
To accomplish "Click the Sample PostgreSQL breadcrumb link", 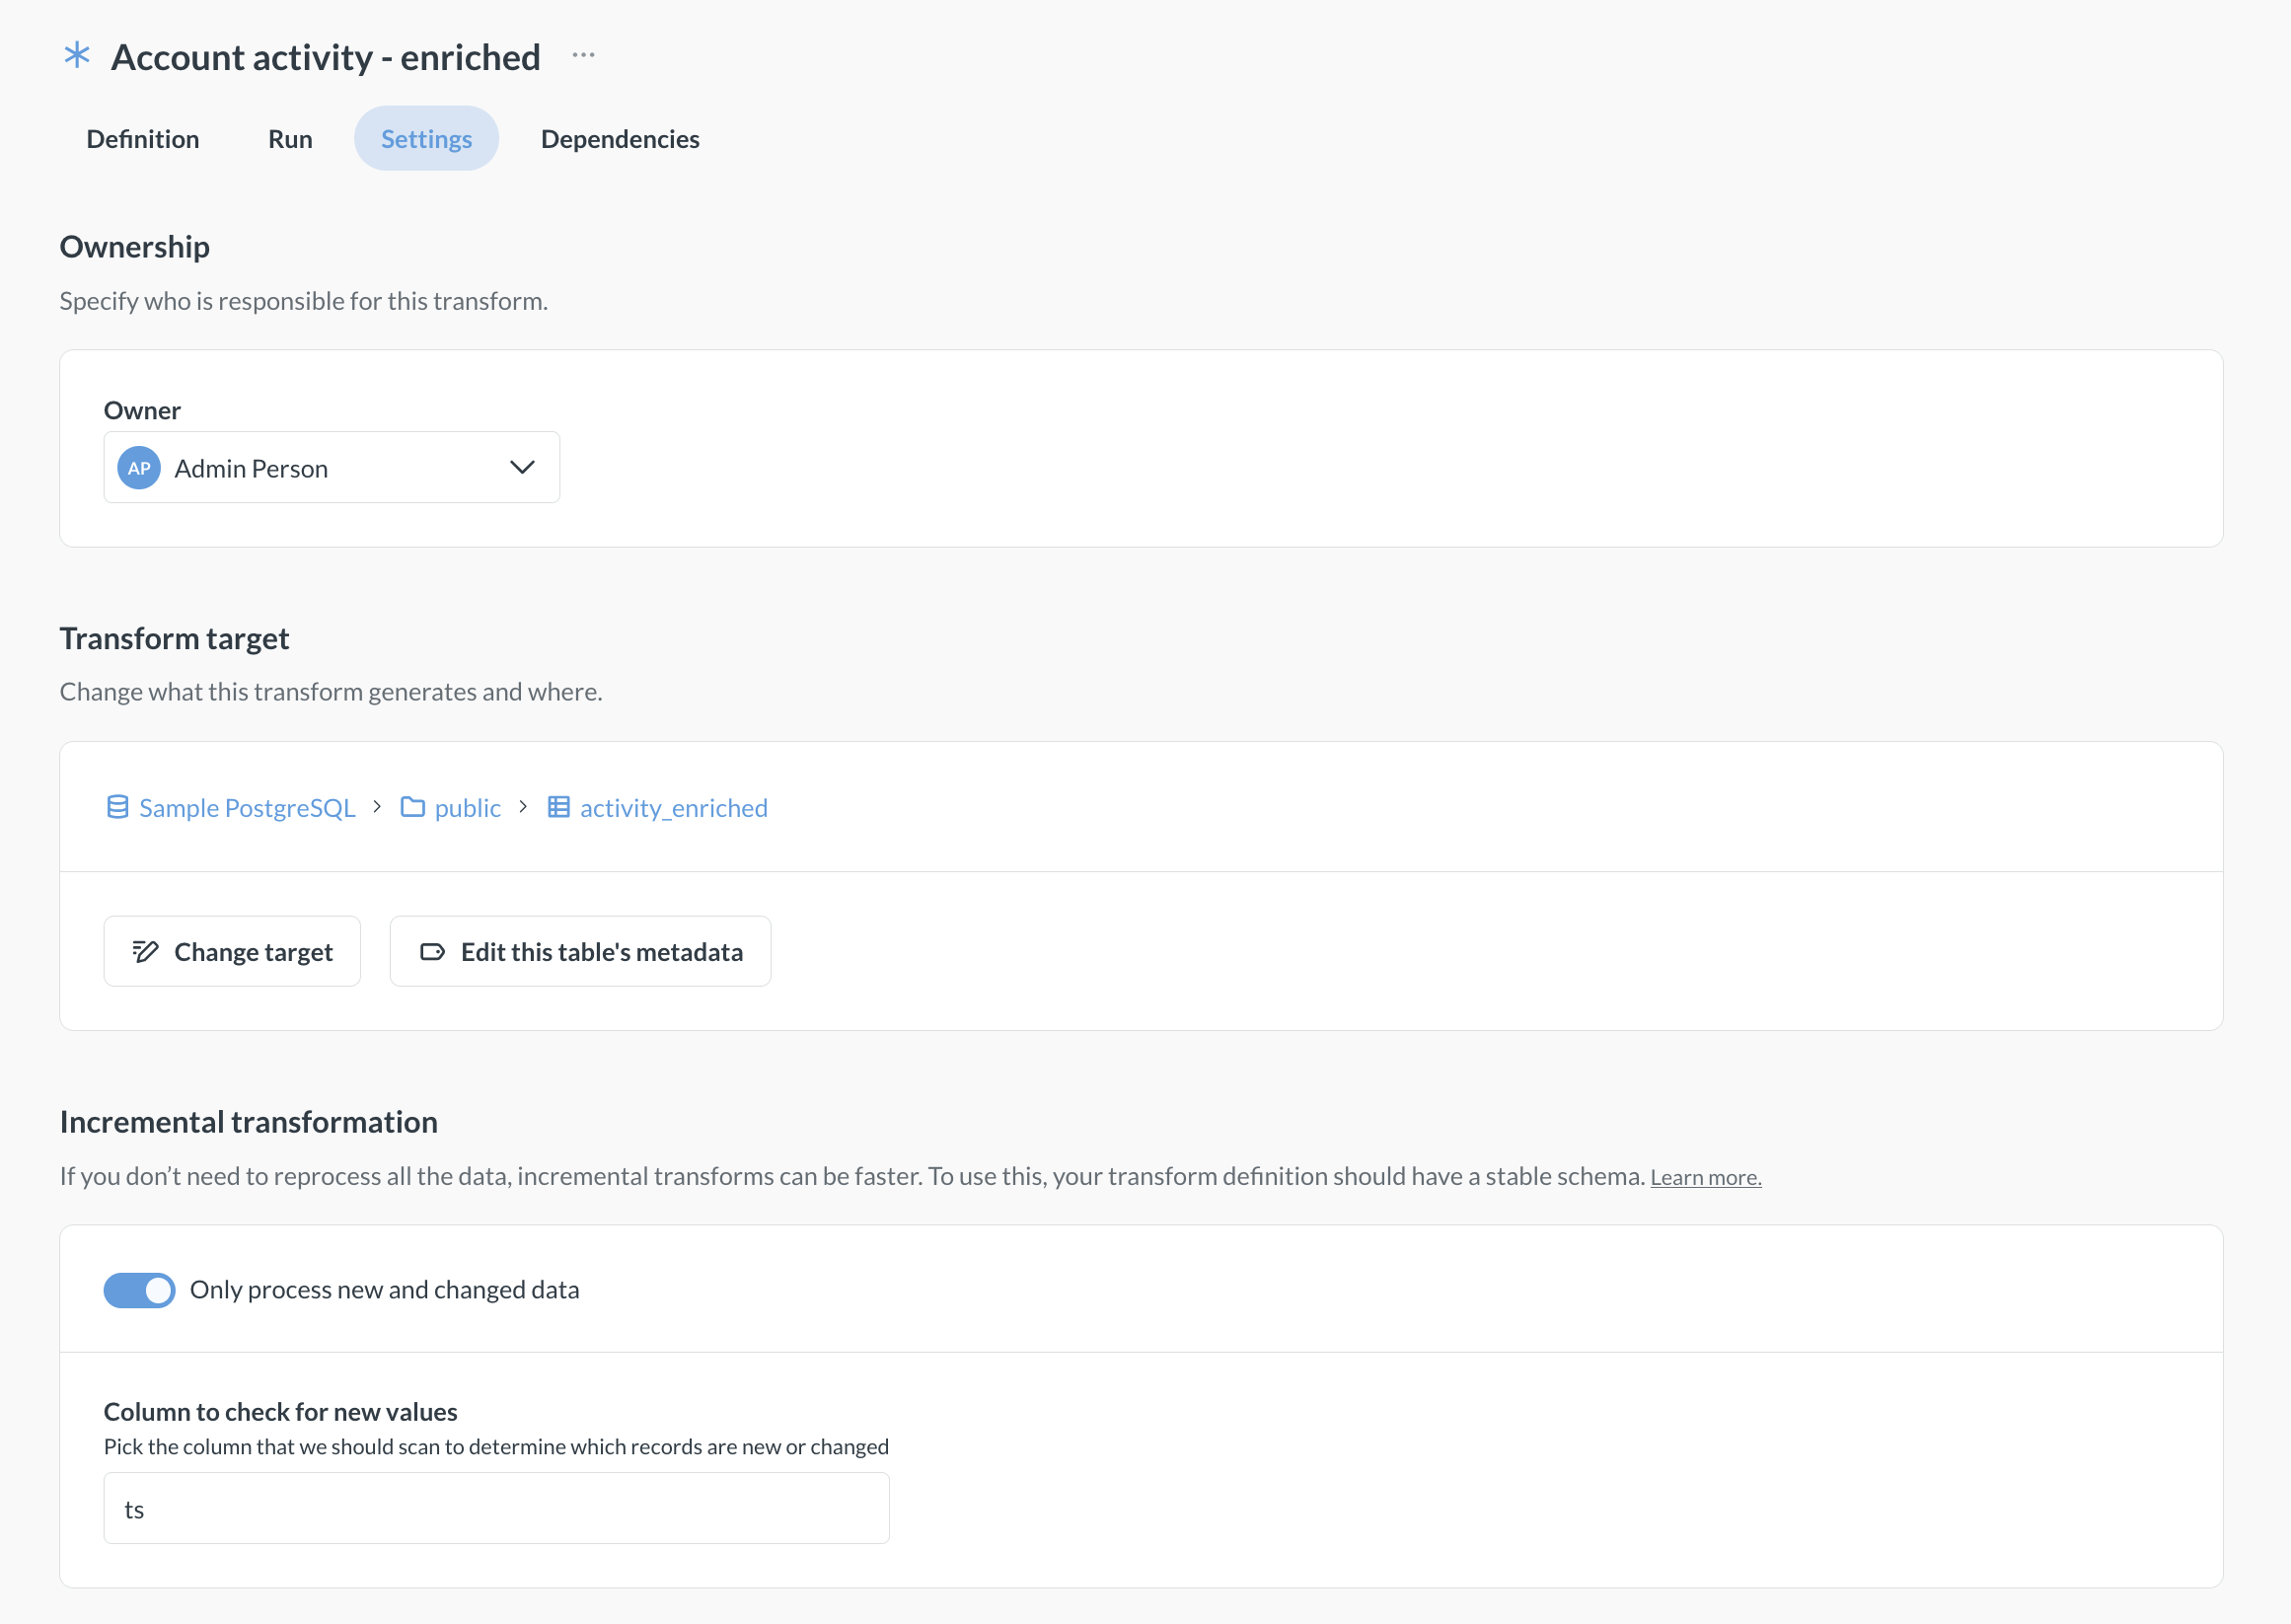I will pos(247,807).
